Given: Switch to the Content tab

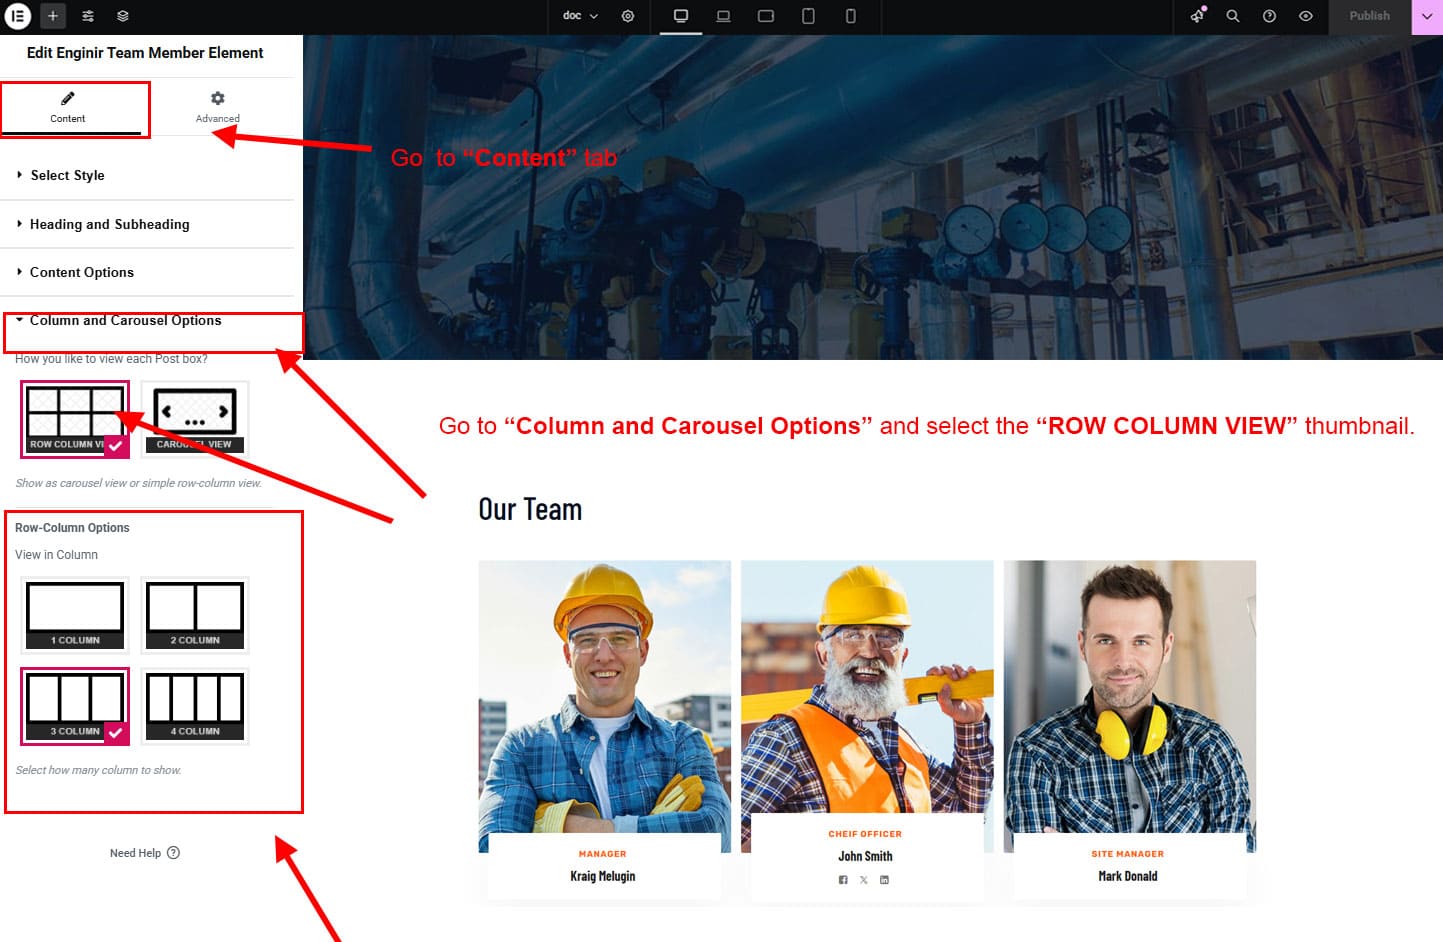Looking at the screenshot, I should coord(68,106).
